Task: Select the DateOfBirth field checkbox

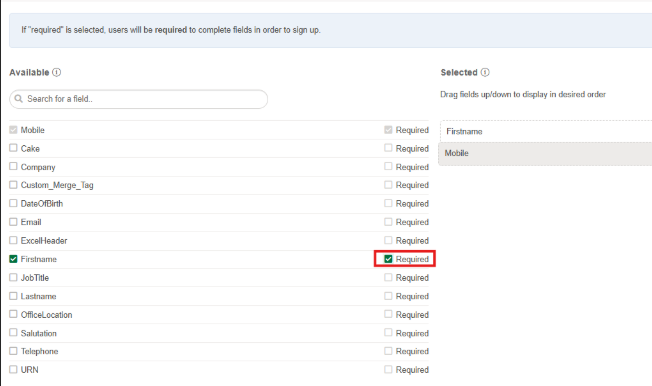Action: (13, 203)
